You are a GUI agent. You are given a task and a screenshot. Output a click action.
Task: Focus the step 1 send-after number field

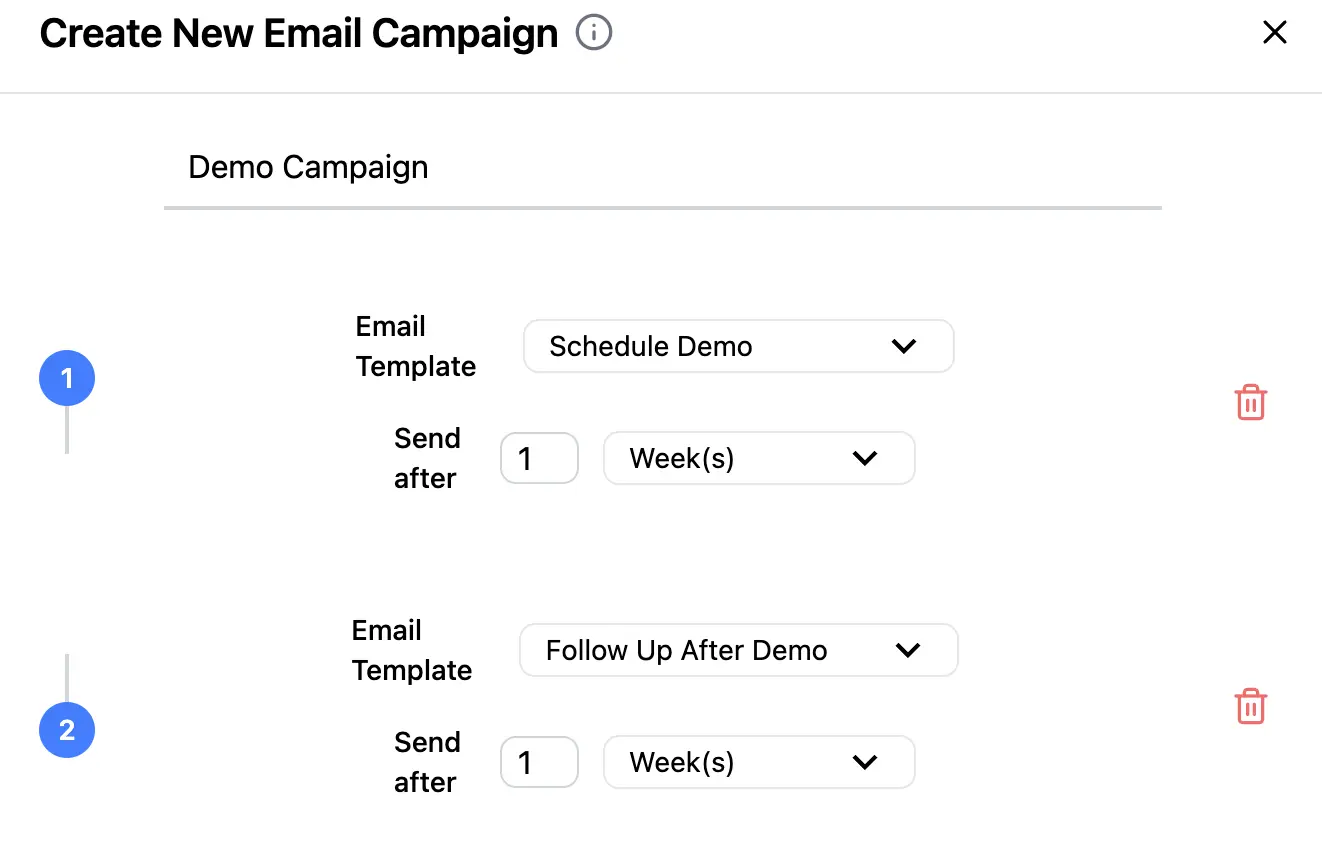tap(539, 458)
